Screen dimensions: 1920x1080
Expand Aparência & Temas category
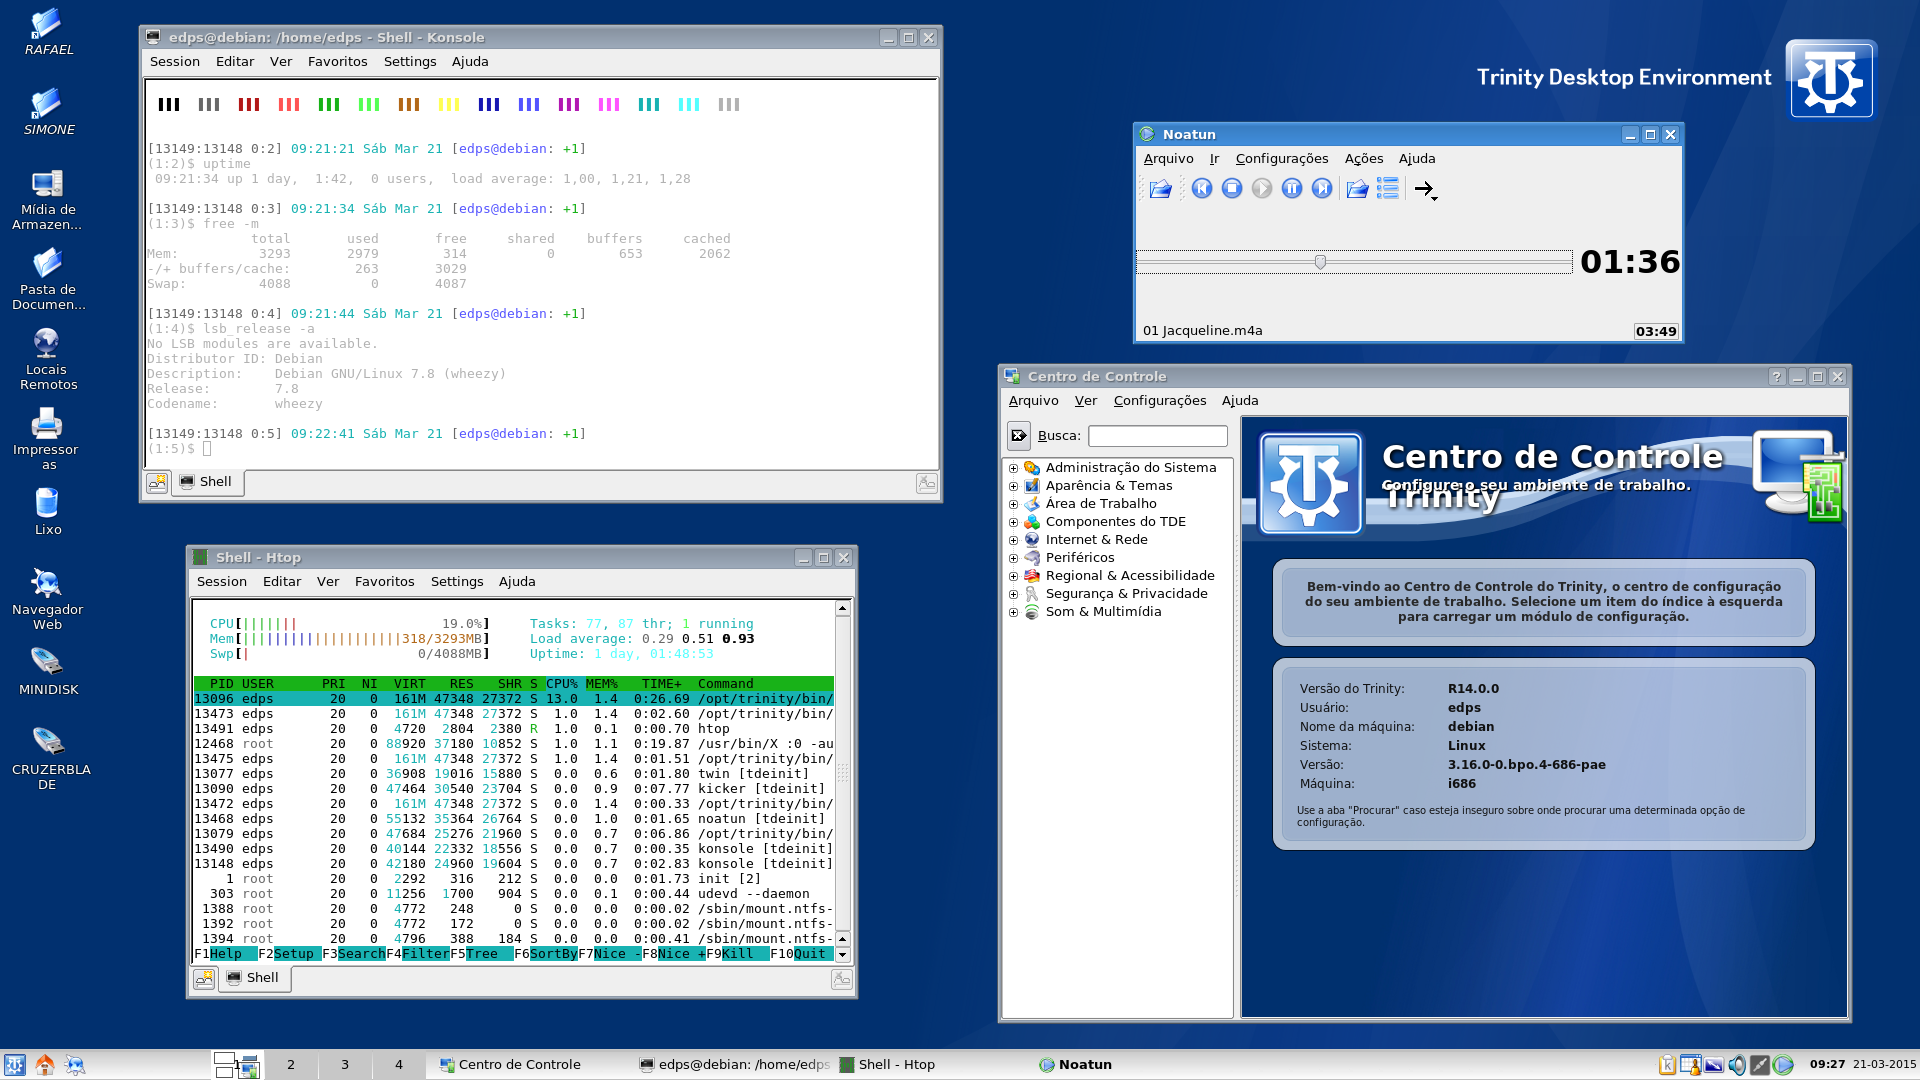click(x=1013, y=486)
